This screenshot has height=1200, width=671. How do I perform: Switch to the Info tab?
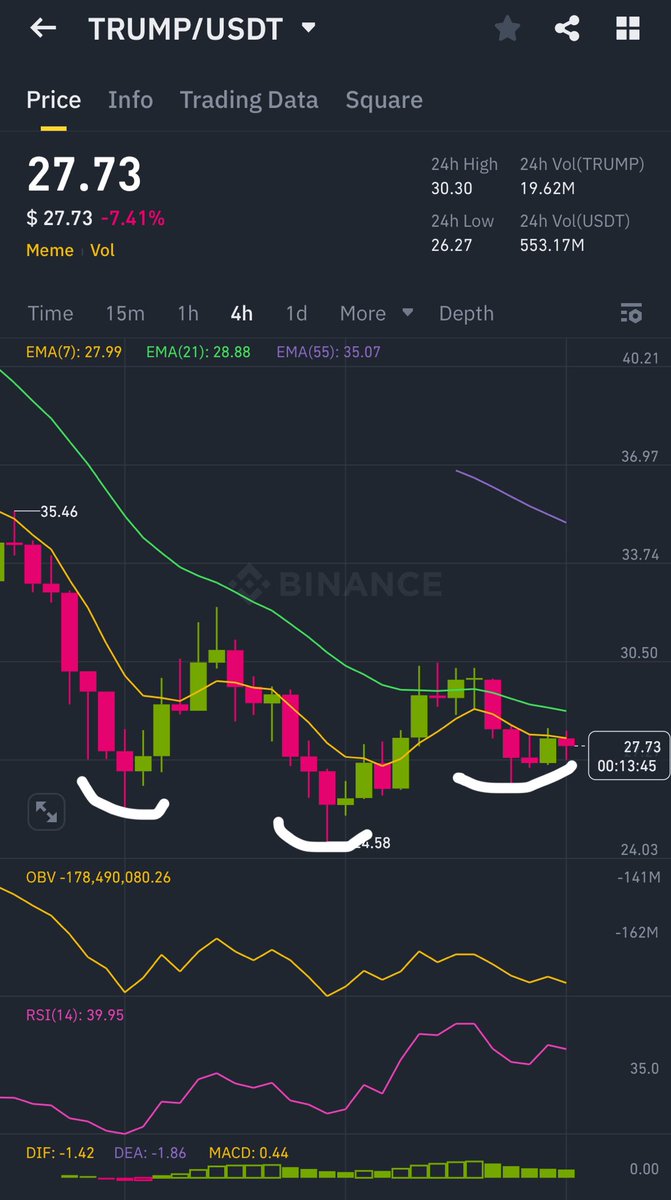131,100
